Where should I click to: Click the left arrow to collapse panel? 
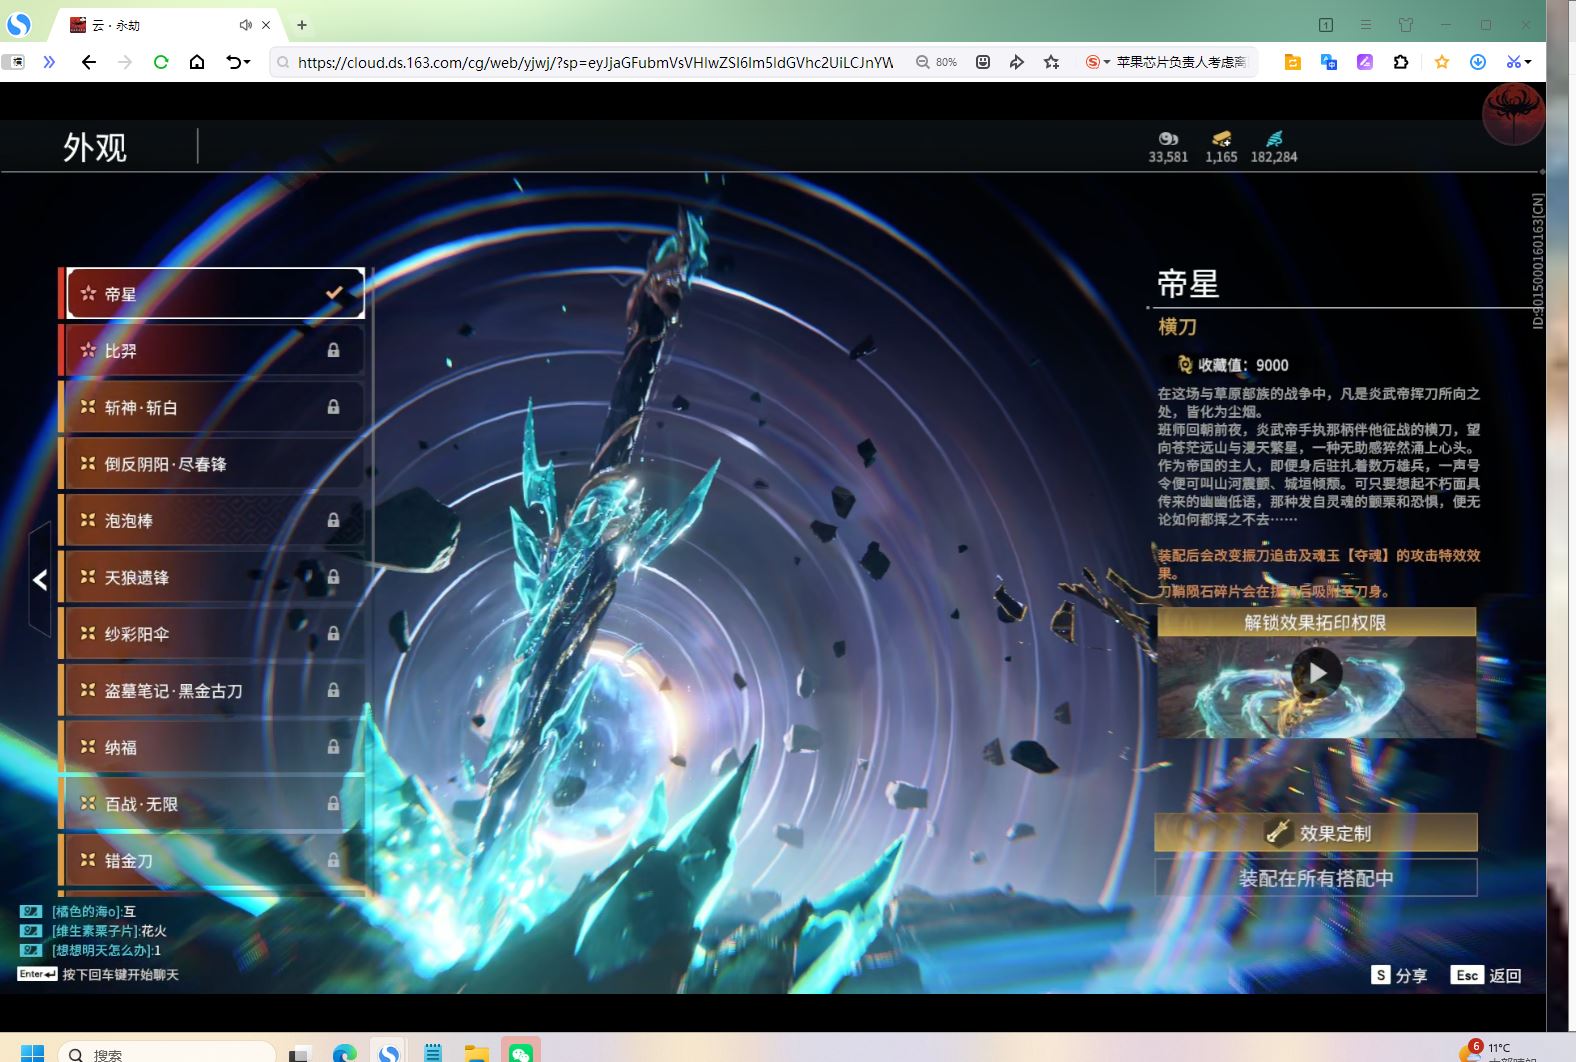[40, 579]
